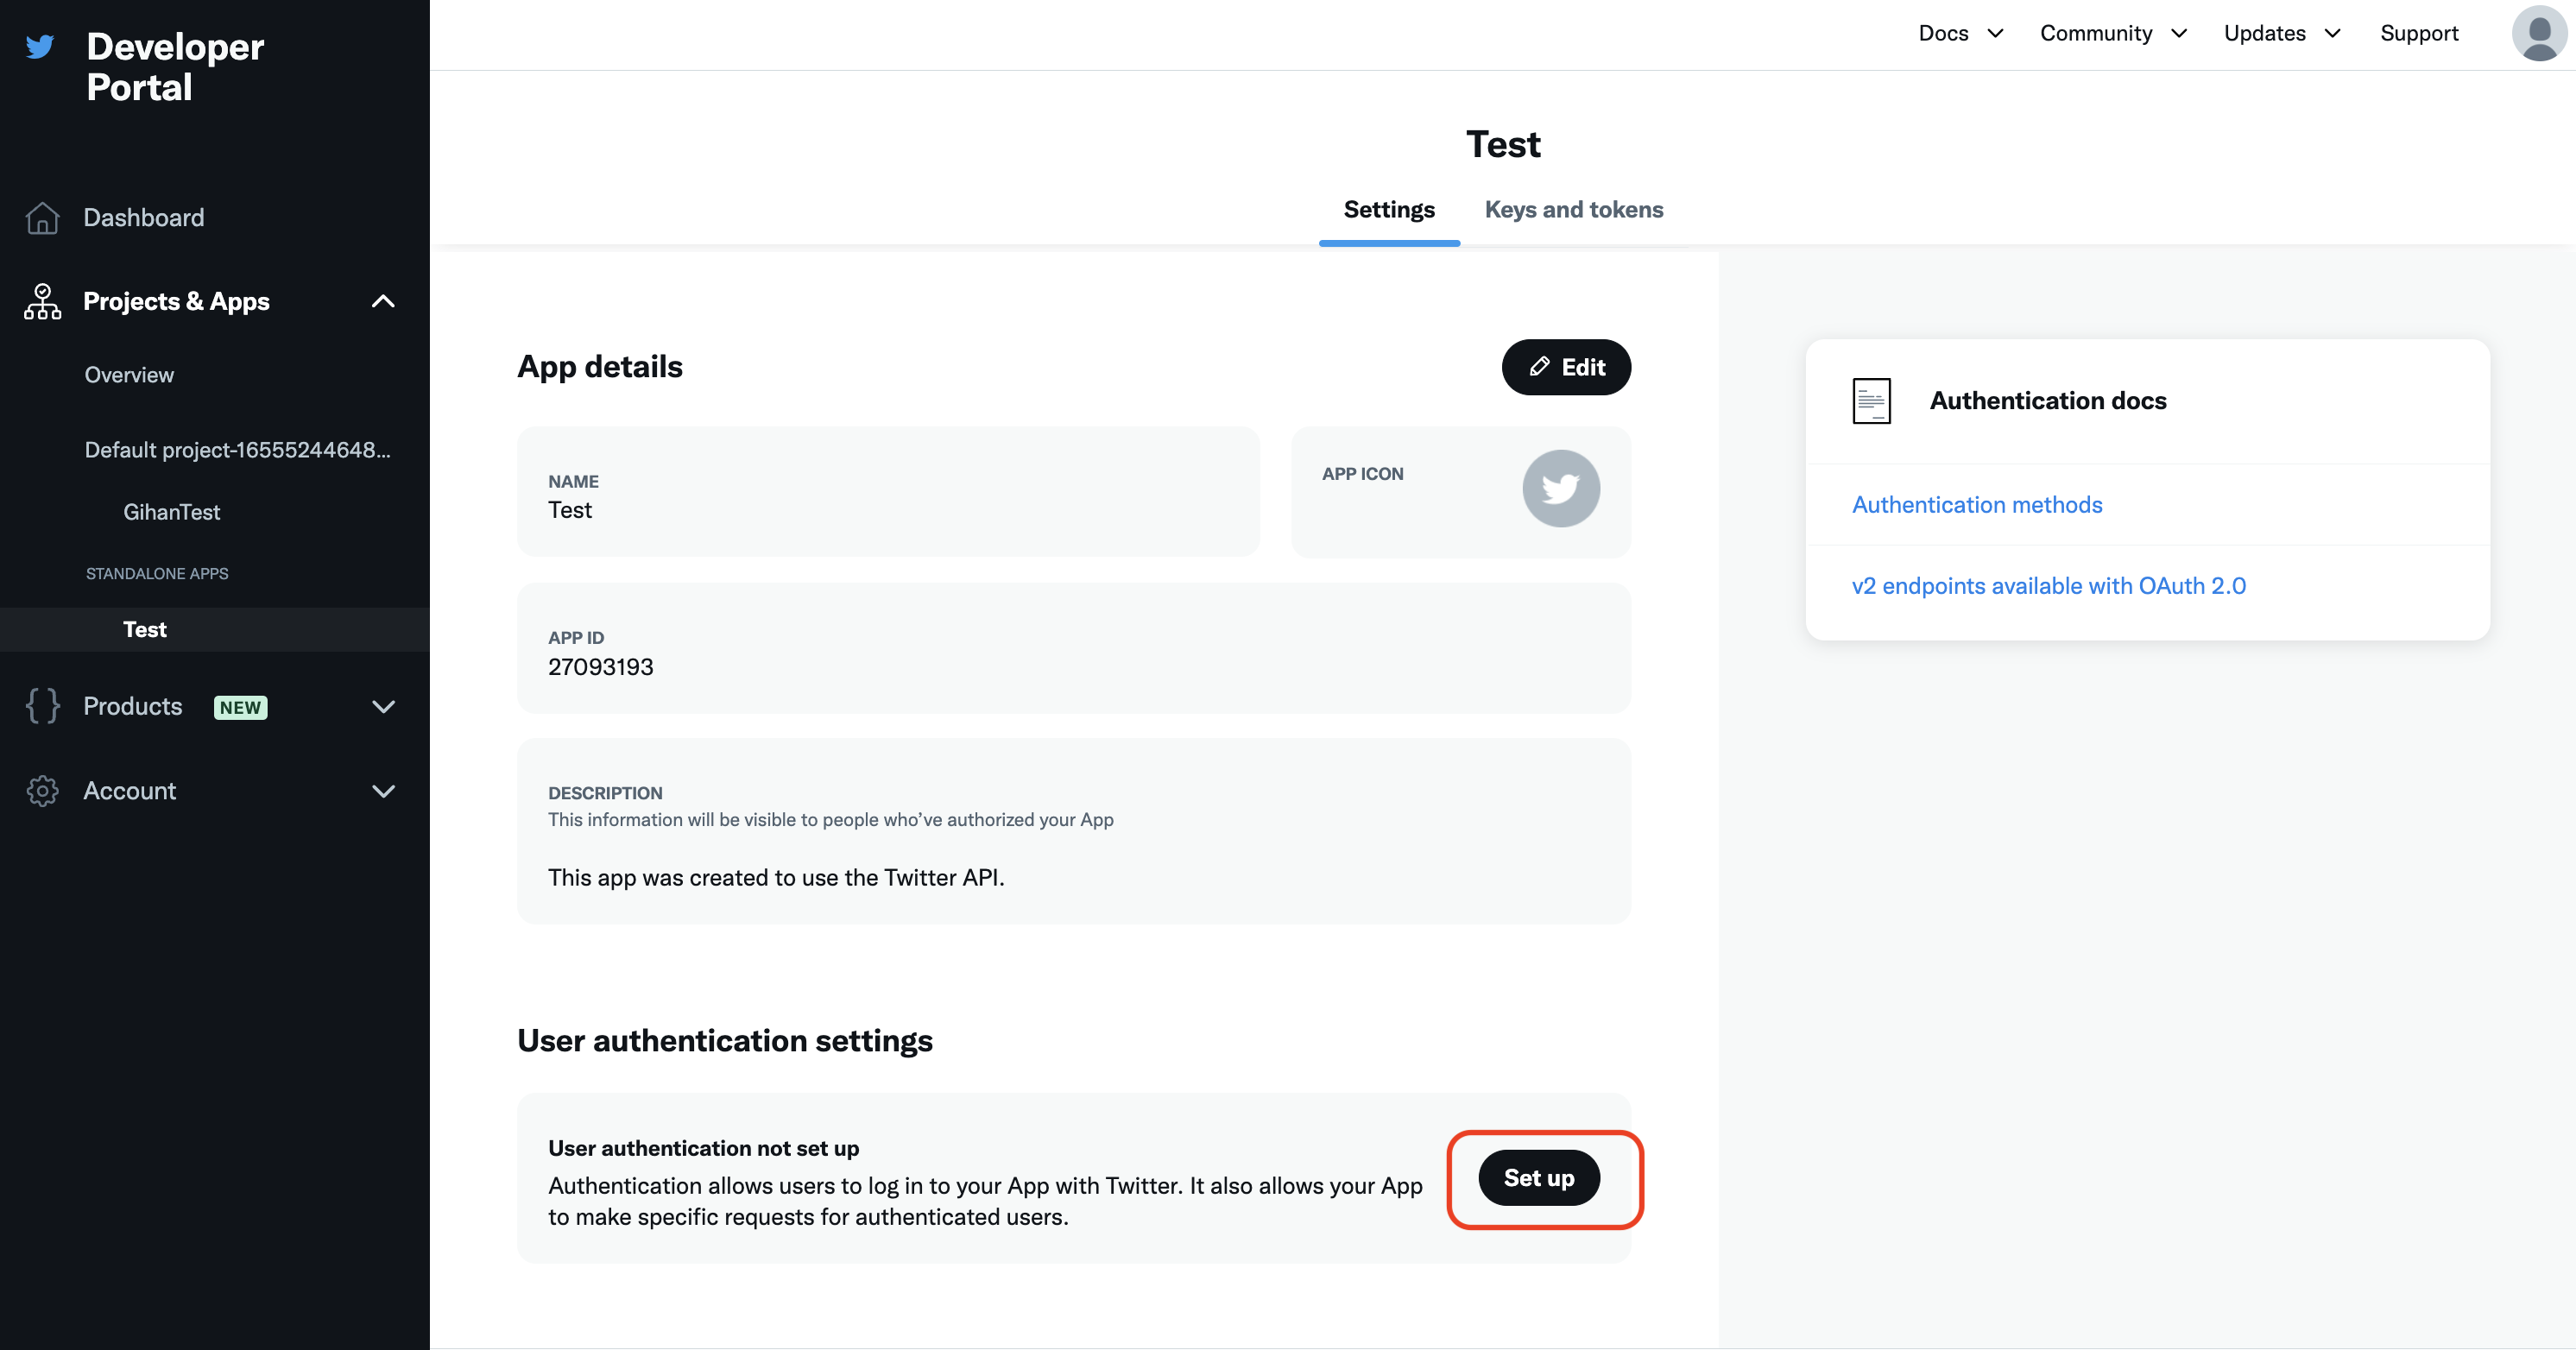Click the Products curly braces icon
The width and height of the screenshot is (2576, 1350).
tap(42, 706)
